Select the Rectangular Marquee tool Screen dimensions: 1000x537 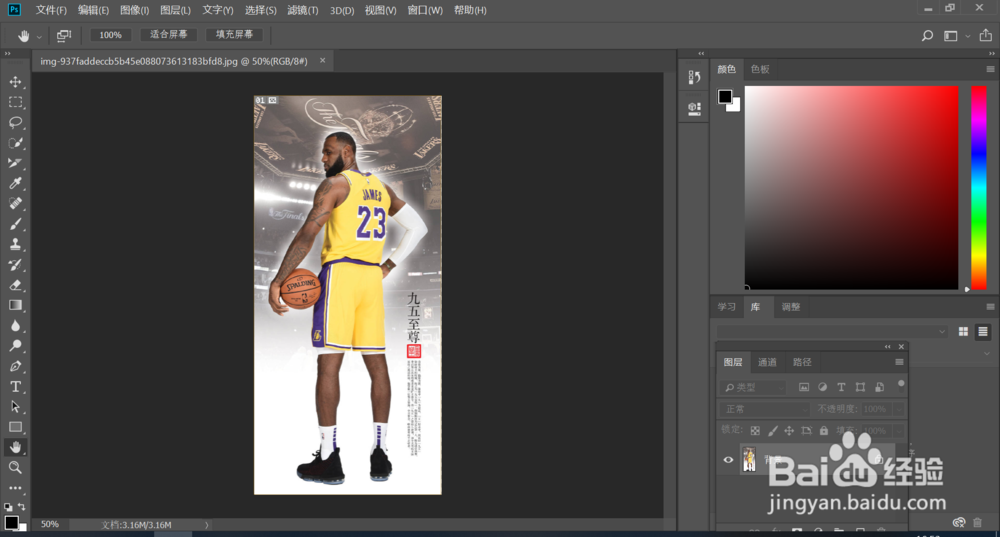(16, 102)
